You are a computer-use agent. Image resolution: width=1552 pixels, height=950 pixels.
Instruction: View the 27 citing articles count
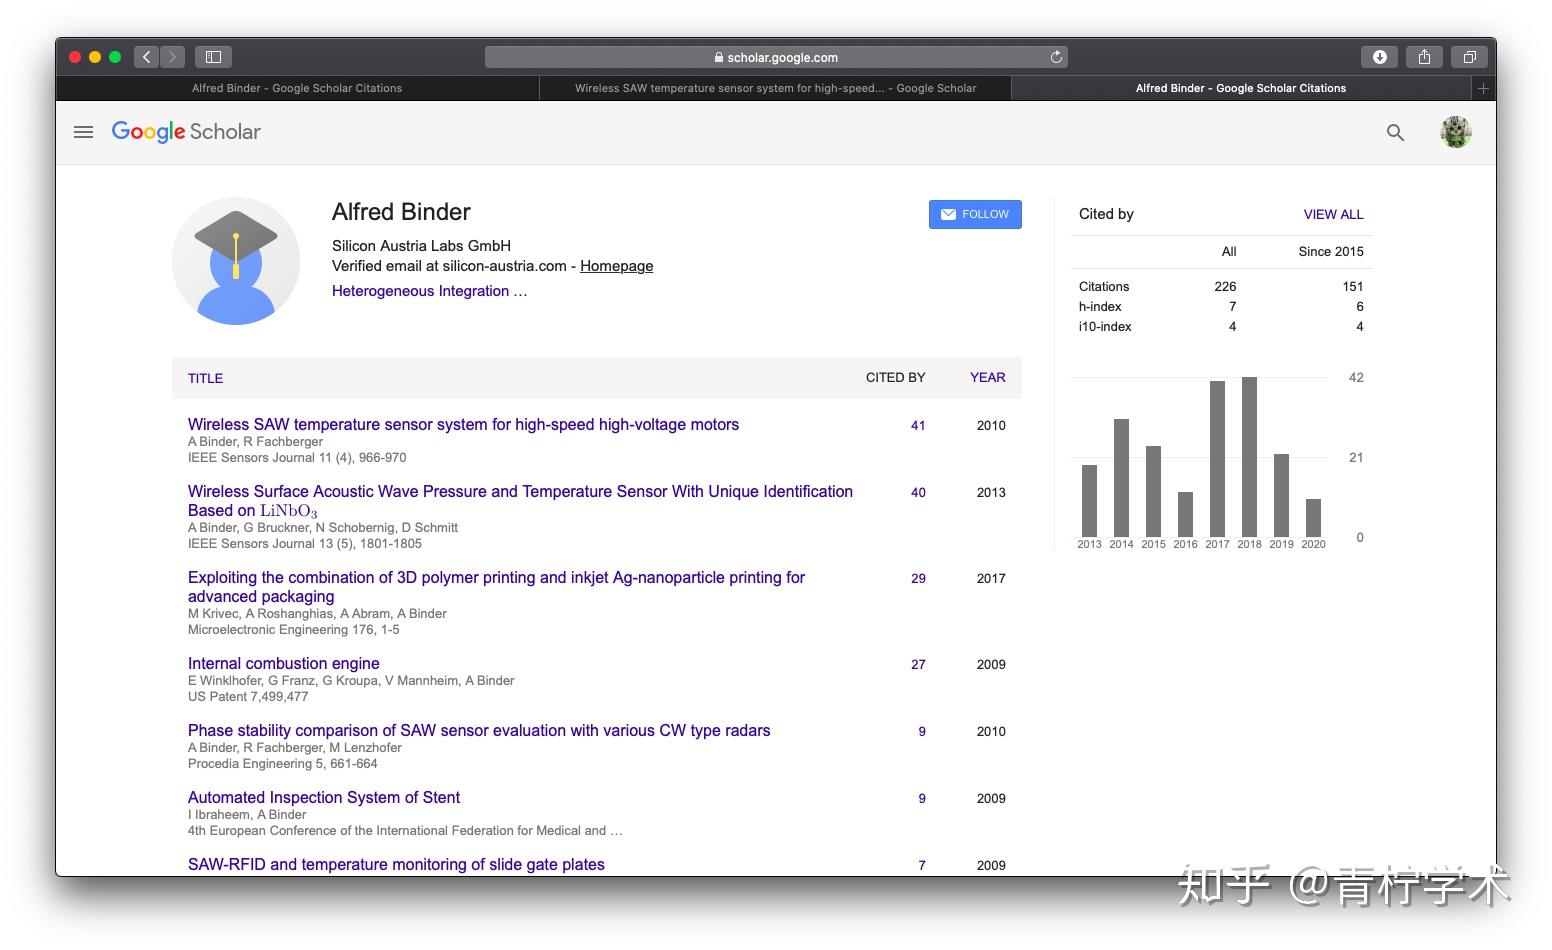(918, 665)
